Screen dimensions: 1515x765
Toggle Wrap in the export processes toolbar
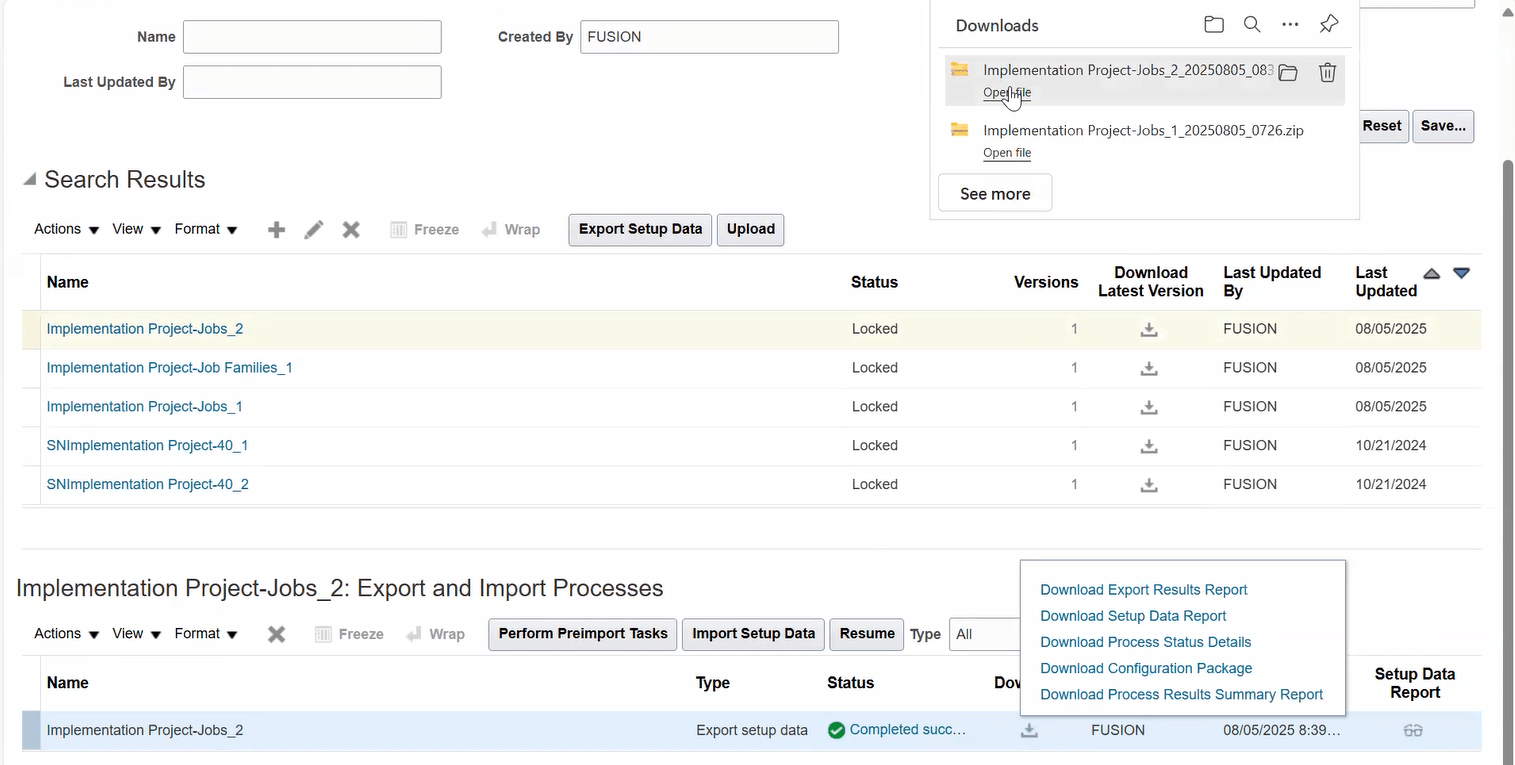click(x=436, y=633)
